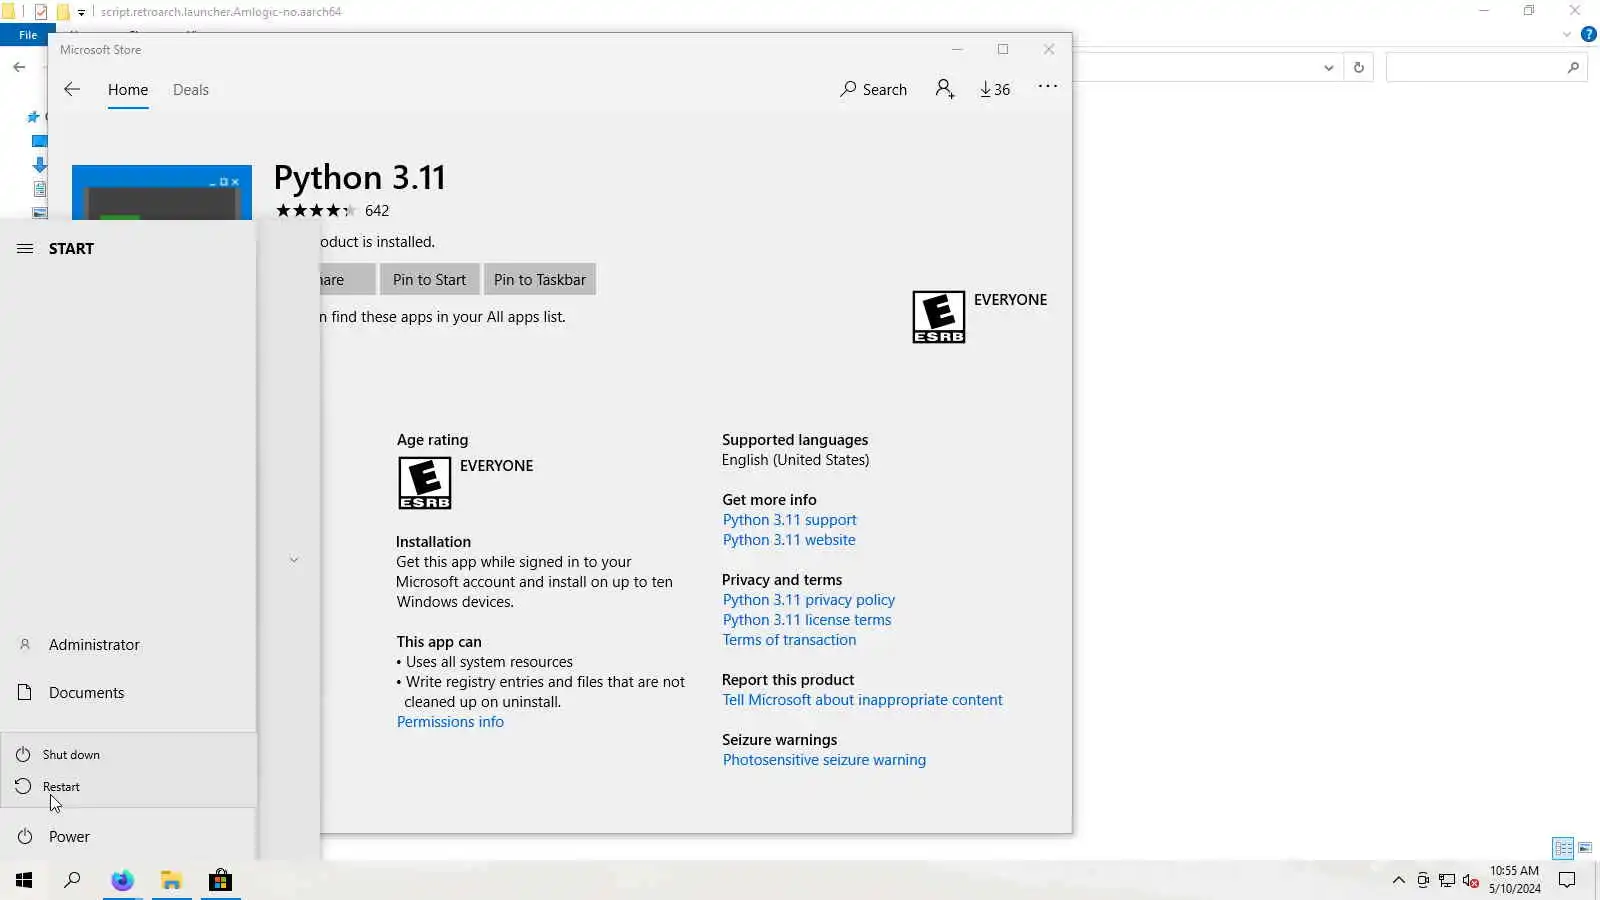Open the taskbar clock and calendar
This screenshot has width=1600, height=900.
click(x=1514, y=880)
